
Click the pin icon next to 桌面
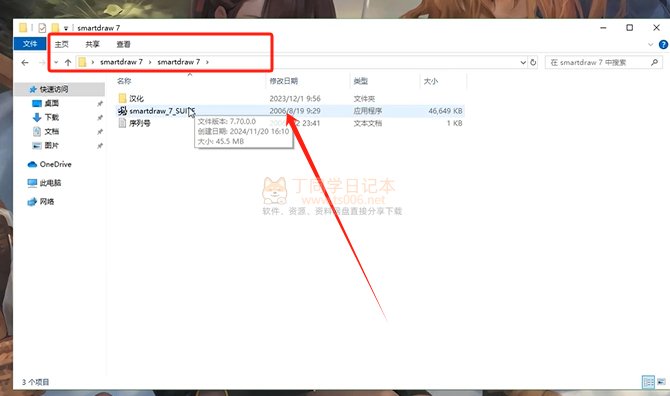(x=100, y=104)
